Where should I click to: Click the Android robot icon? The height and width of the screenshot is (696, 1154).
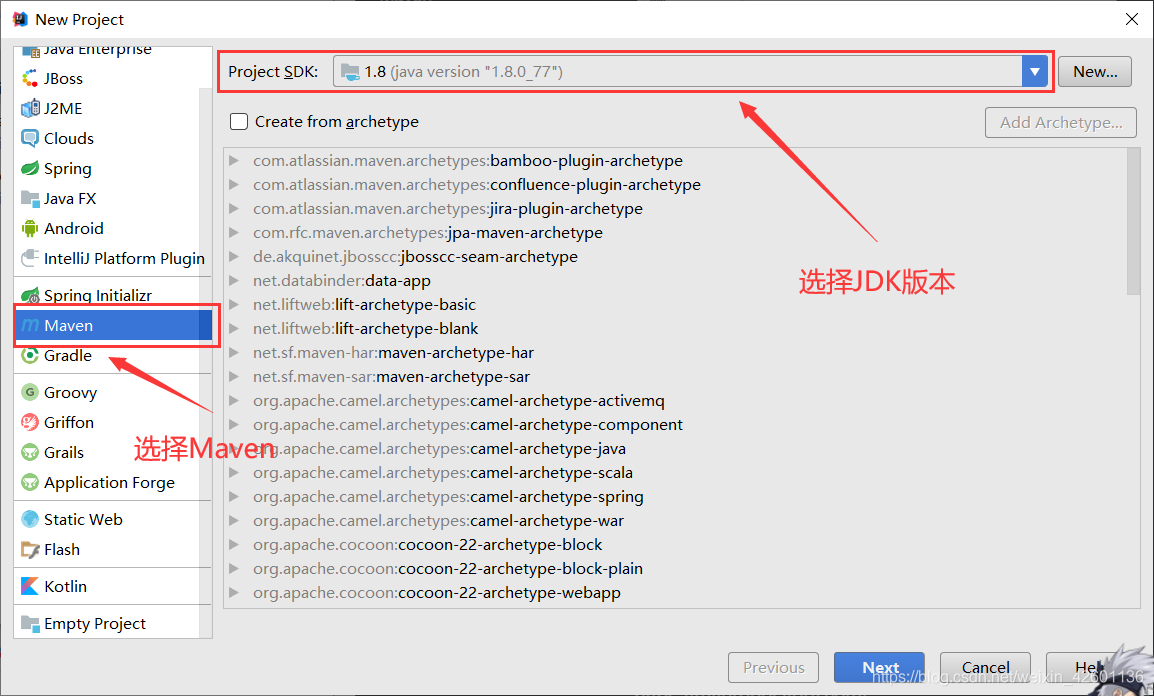tap(30, 228)
